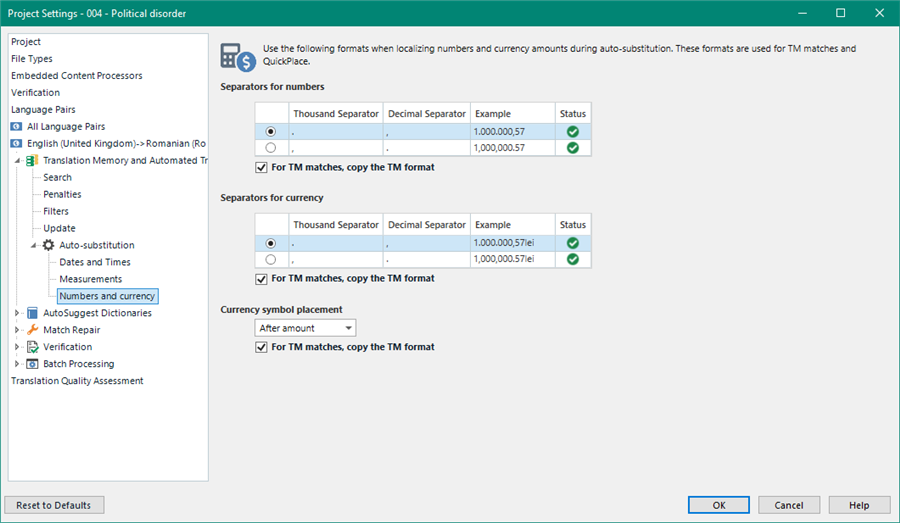
Task: Click the 1.000.000,57 example cell
Action: pyautogui.click(x=513, y=131)
